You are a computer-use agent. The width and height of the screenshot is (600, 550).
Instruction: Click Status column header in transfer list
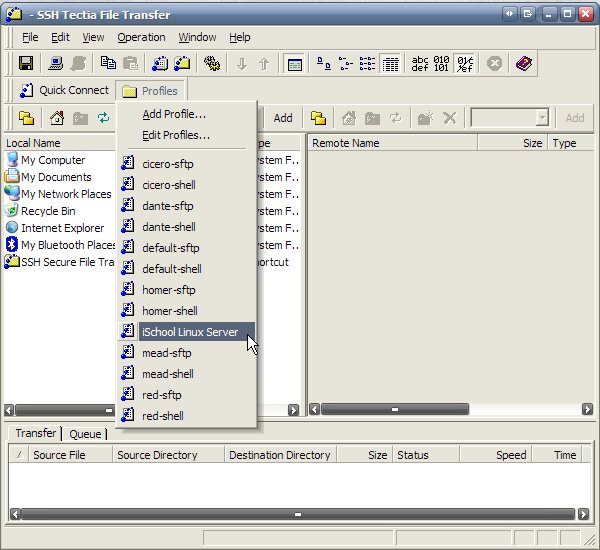tap(426, 455)
